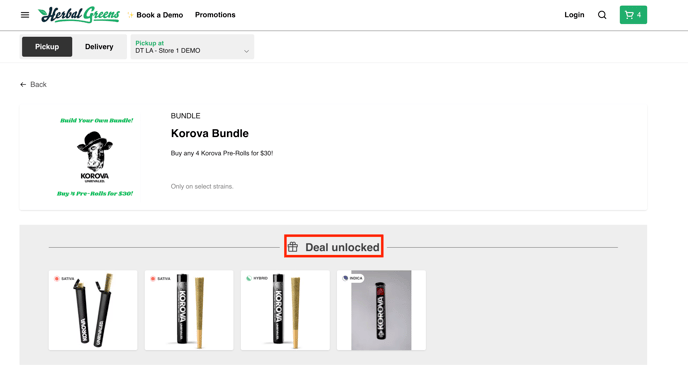Open the first Sativa two-tube pre-roll product

(x=93, y=310)
